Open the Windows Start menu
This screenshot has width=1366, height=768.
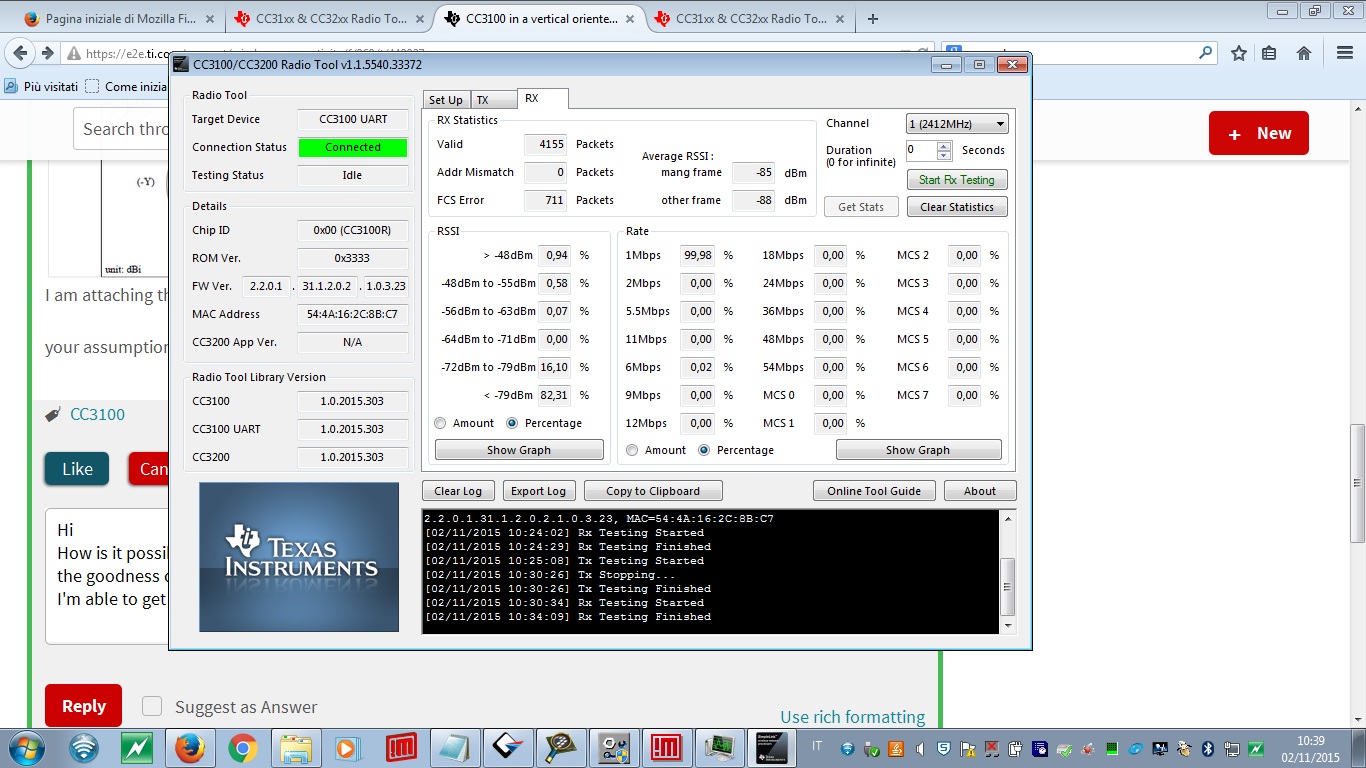pos(26,747)
